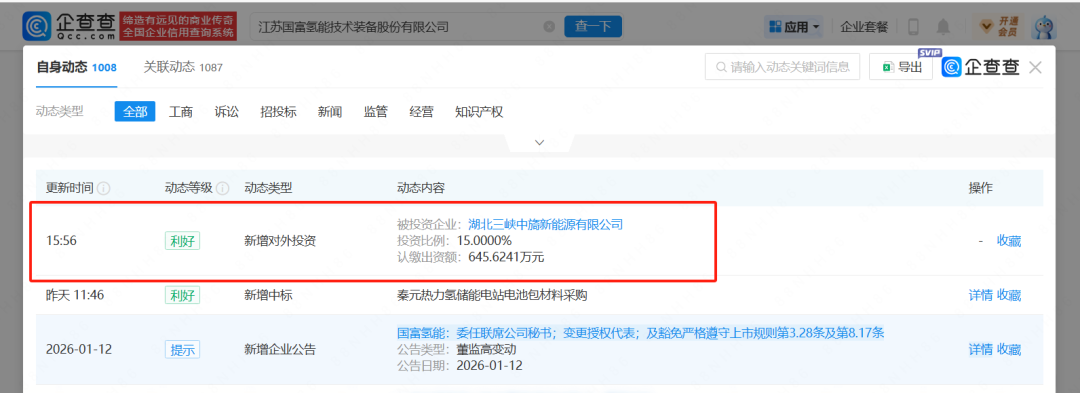Click info icon next to 动态等级
The height and width of the screenshot is (393, 1080).
(x=222, y=189)
